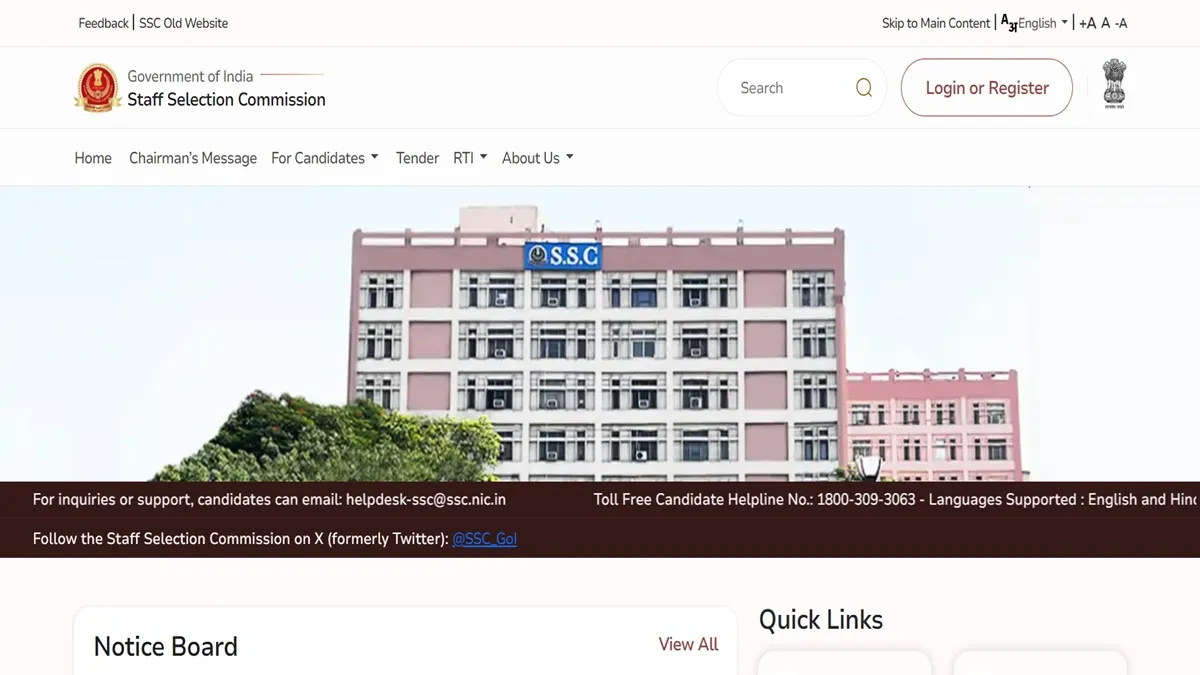This screenshot has height=675, width=1200.
Task: Click View All on Notice Board
Action: click(x=688, y=645)
